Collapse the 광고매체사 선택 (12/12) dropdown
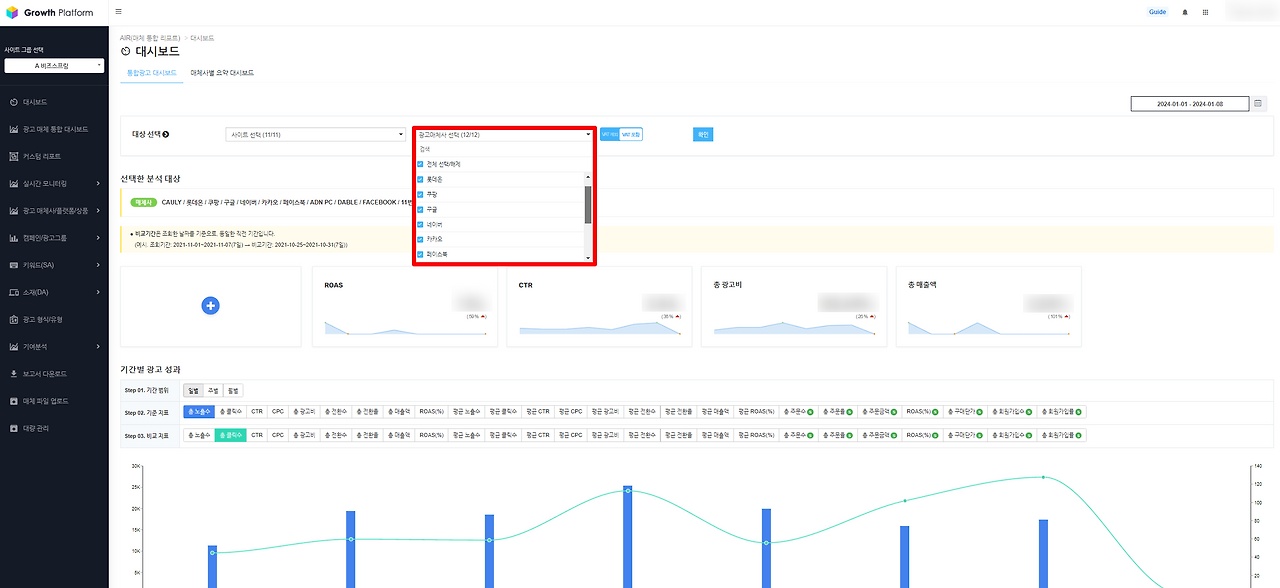 click(504, 134)
